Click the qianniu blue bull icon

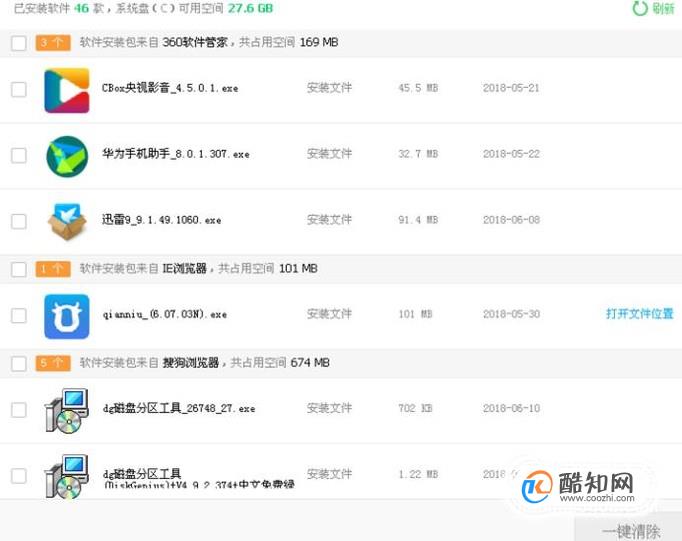67,316
